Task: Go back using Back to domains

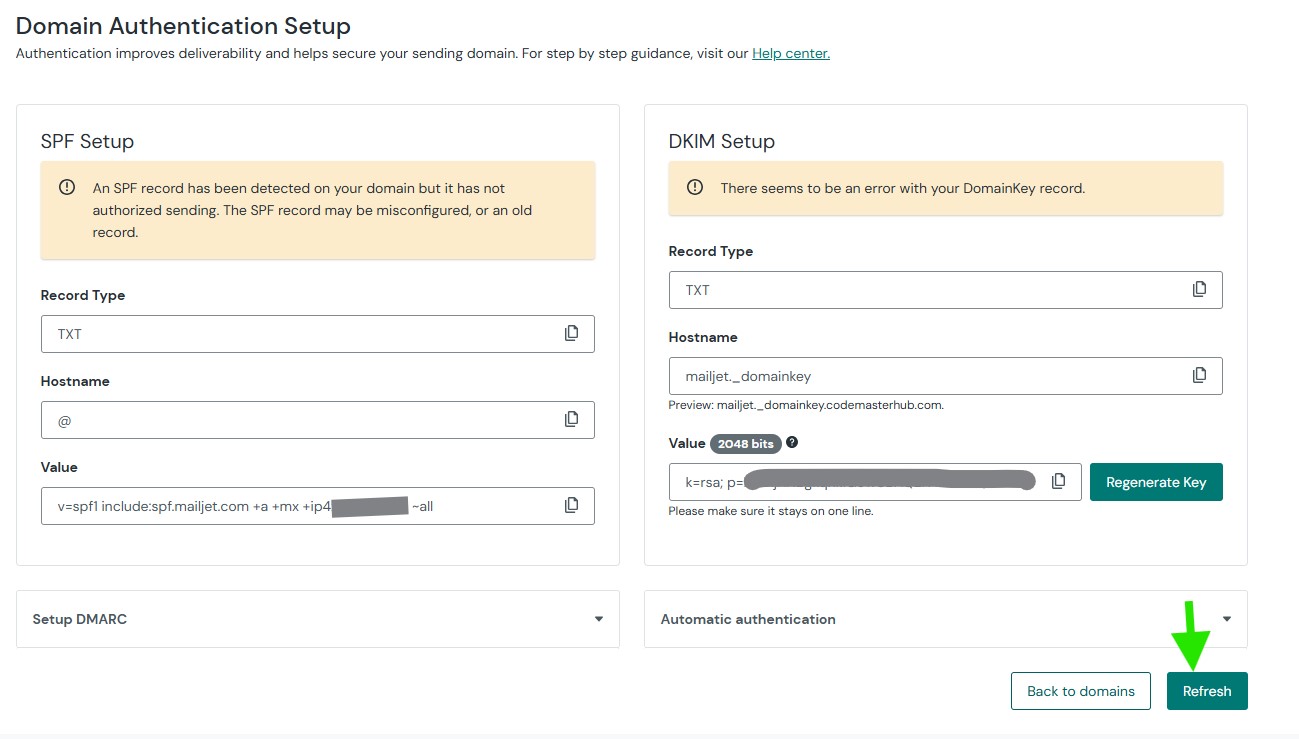Action: coord(1080,691)
